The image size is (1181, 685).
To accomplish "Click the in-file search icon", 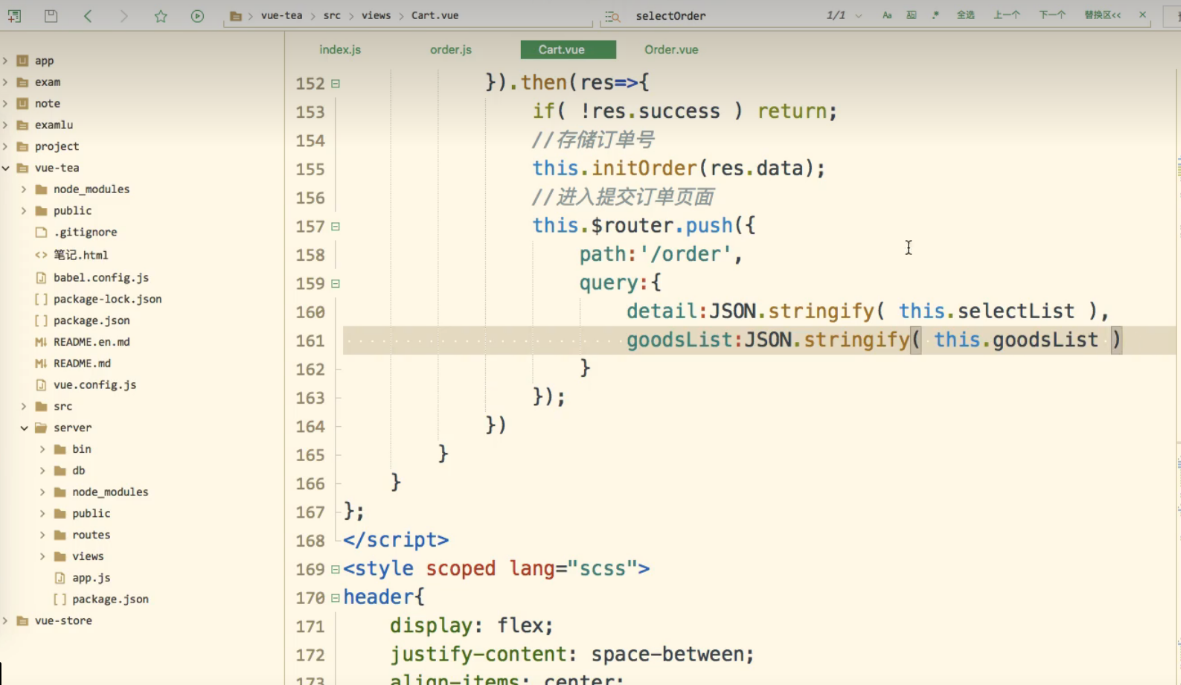I will tap(612, 16).
